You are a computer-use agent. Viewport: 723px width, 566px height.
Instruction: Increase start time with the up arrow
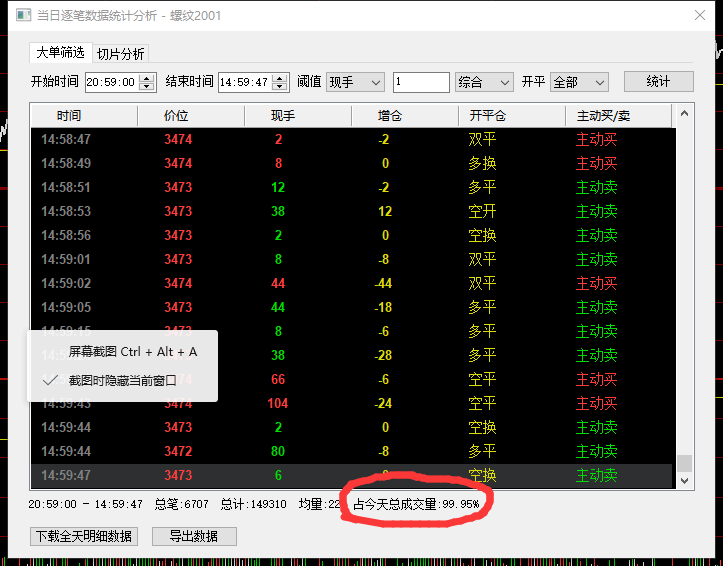tap(148, 78)
